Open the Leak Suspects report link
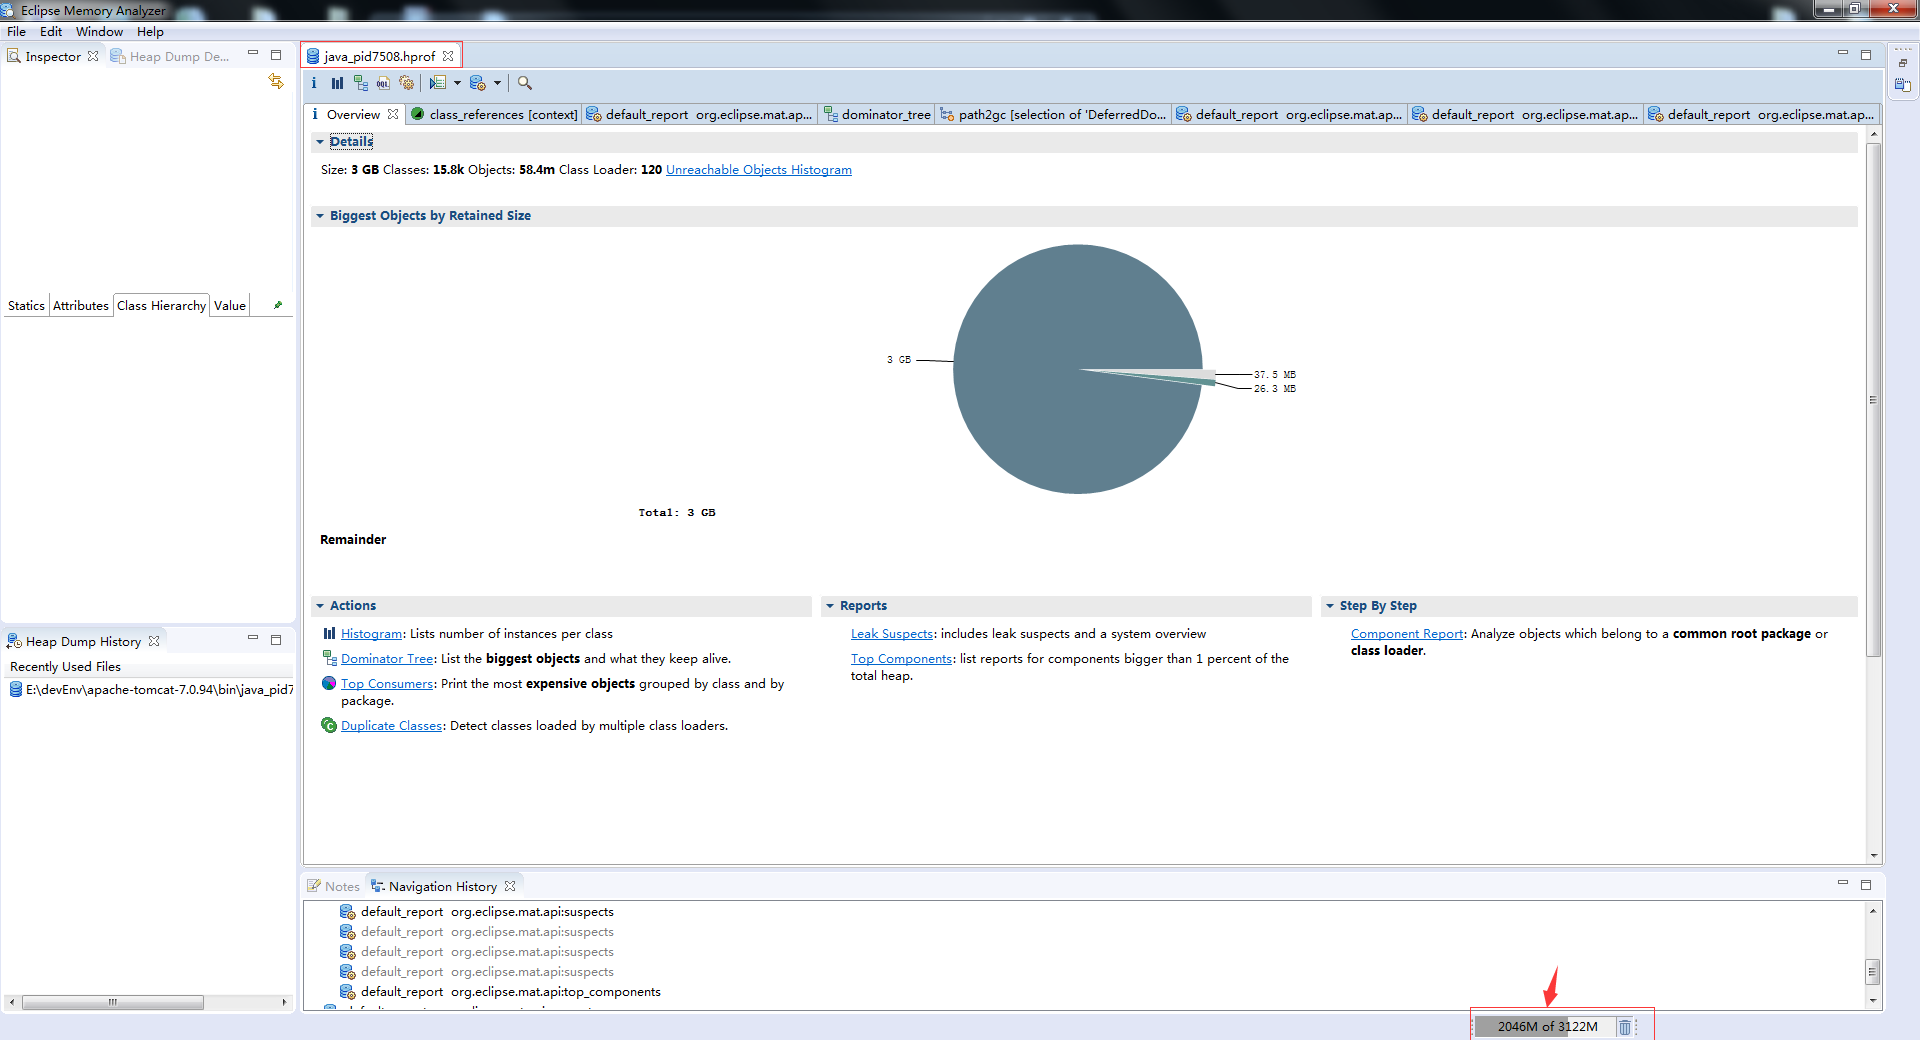1920x1040 pixels. pyautogui.click(x=890, y=633)
